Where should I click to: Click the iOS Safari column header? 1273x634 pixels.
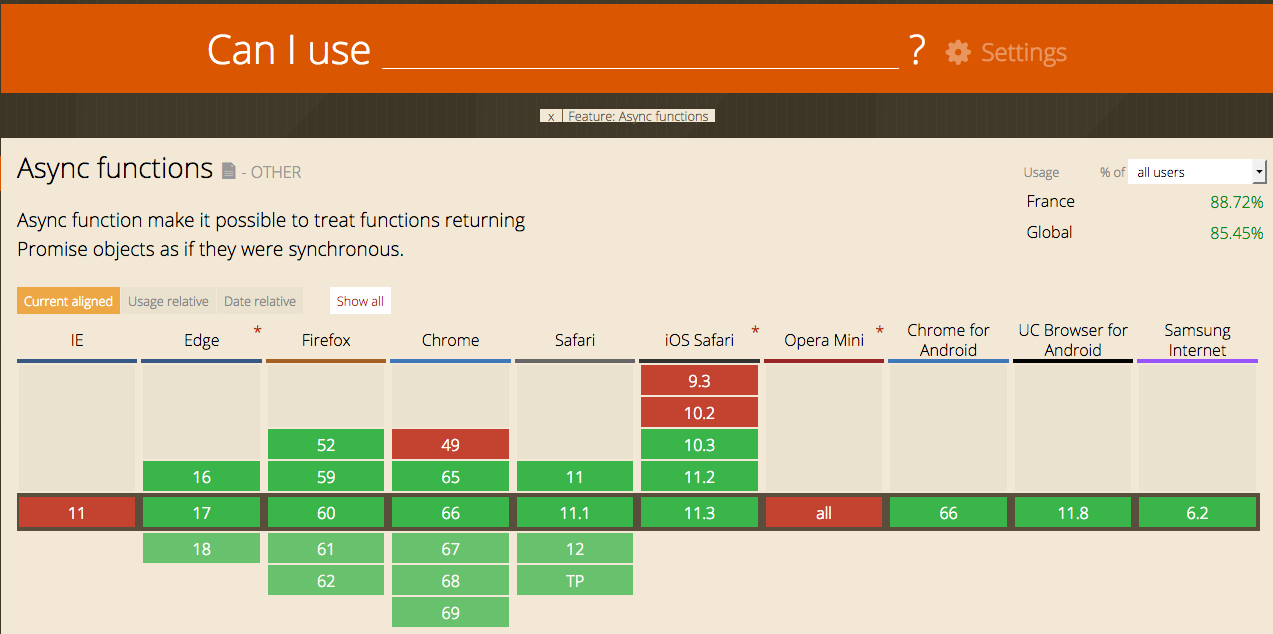click(699, 340)
